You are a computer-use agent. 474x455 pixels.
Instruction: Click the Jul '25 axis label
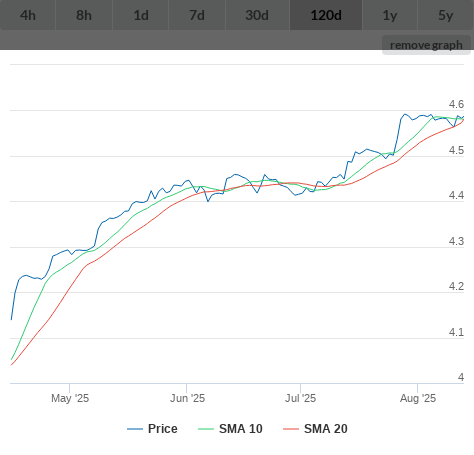pos(300,398)
